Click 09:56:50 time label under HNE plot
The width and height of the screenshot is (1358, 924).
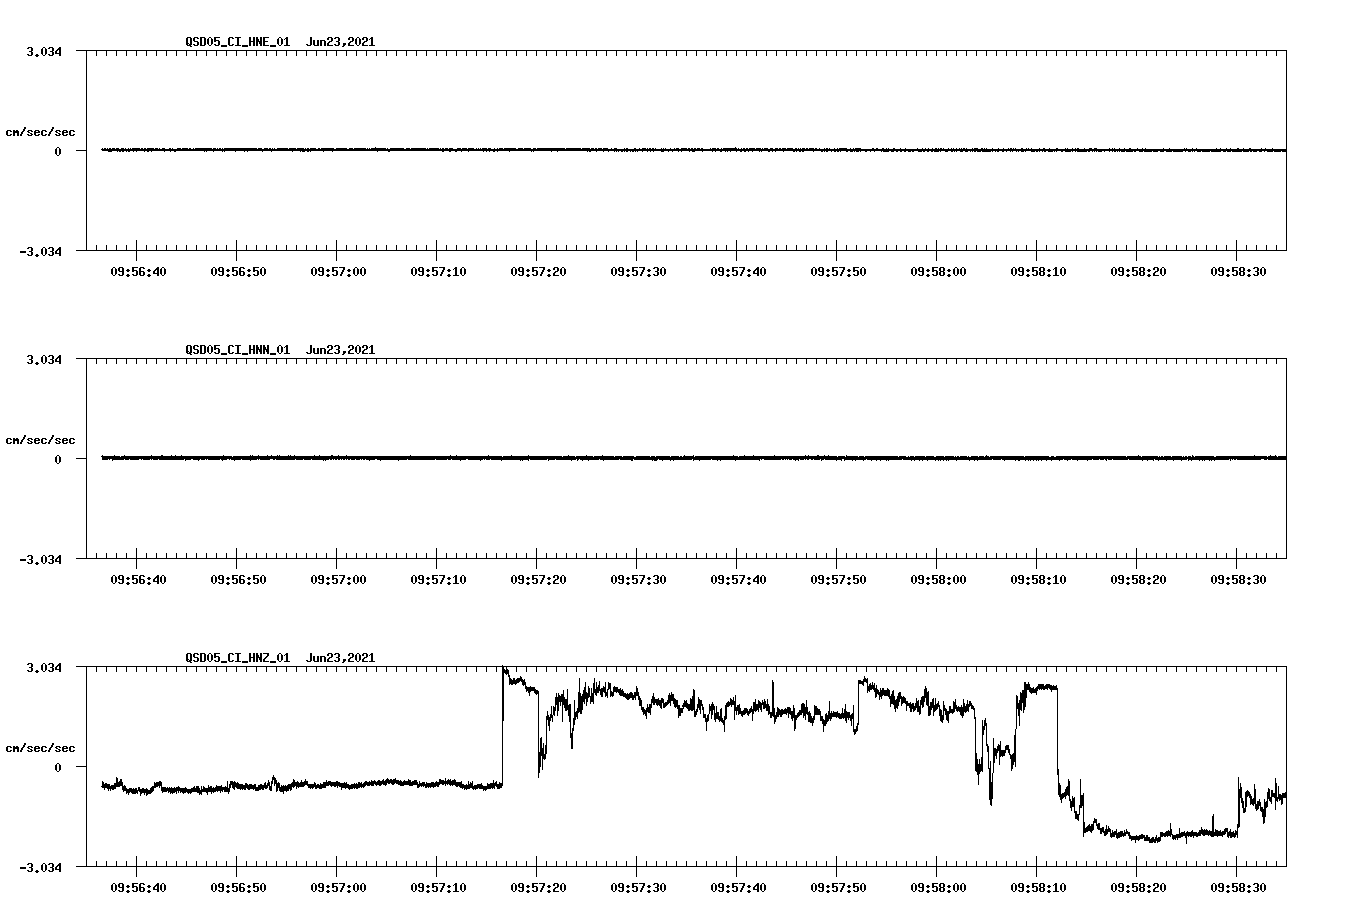(238, 271)
